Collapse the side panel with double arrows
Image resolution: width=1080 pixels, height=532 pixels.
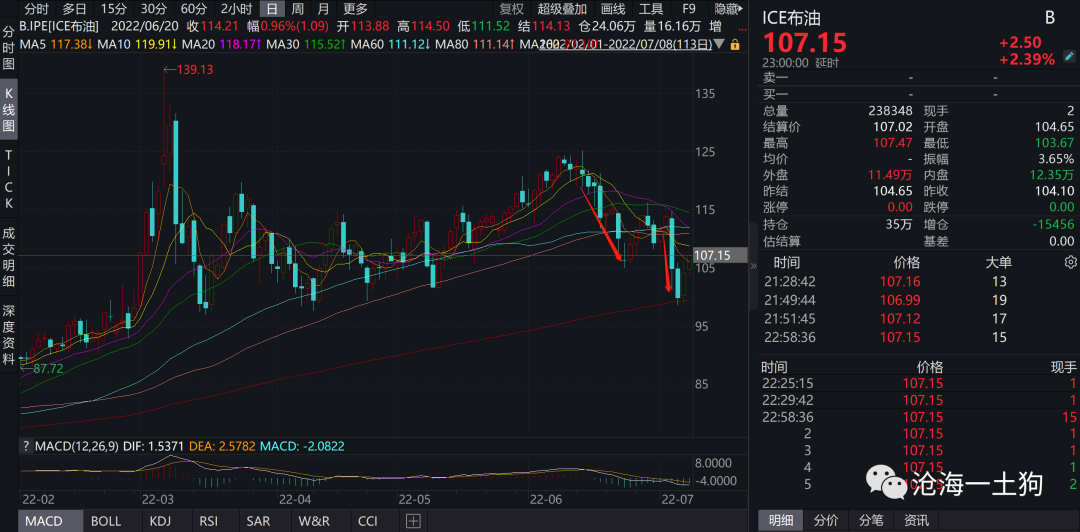[x=753, y=265]
